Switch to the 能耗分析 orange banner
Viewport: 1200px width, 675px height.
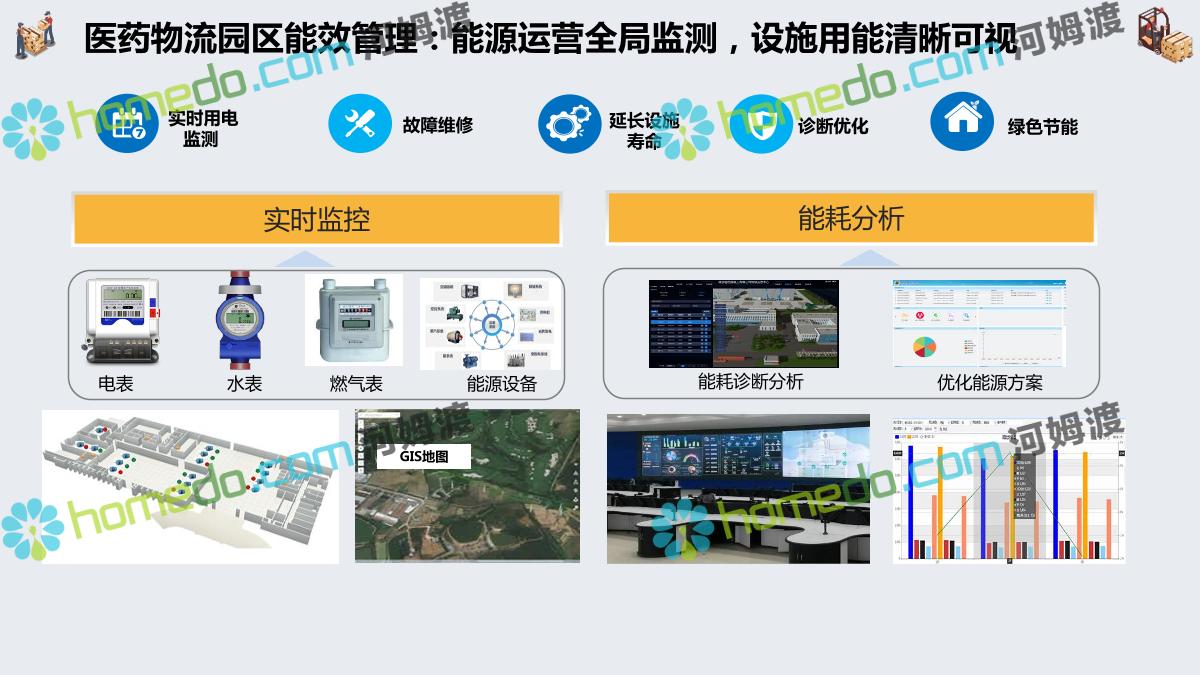pos(850,218)
